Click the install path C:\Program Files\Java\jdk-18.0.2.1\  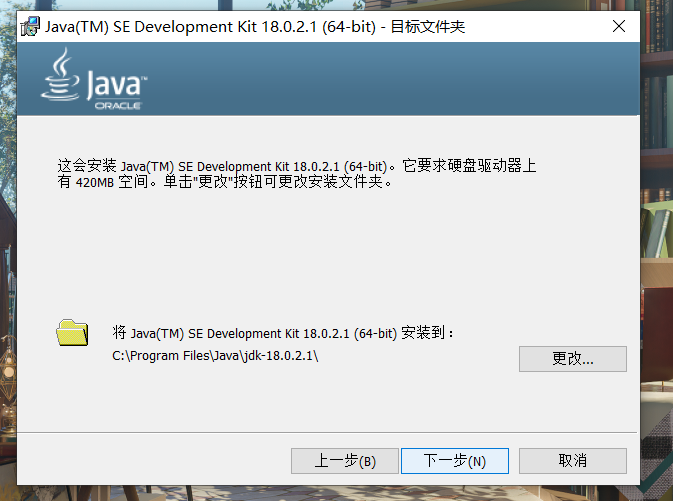pos(215,356)
